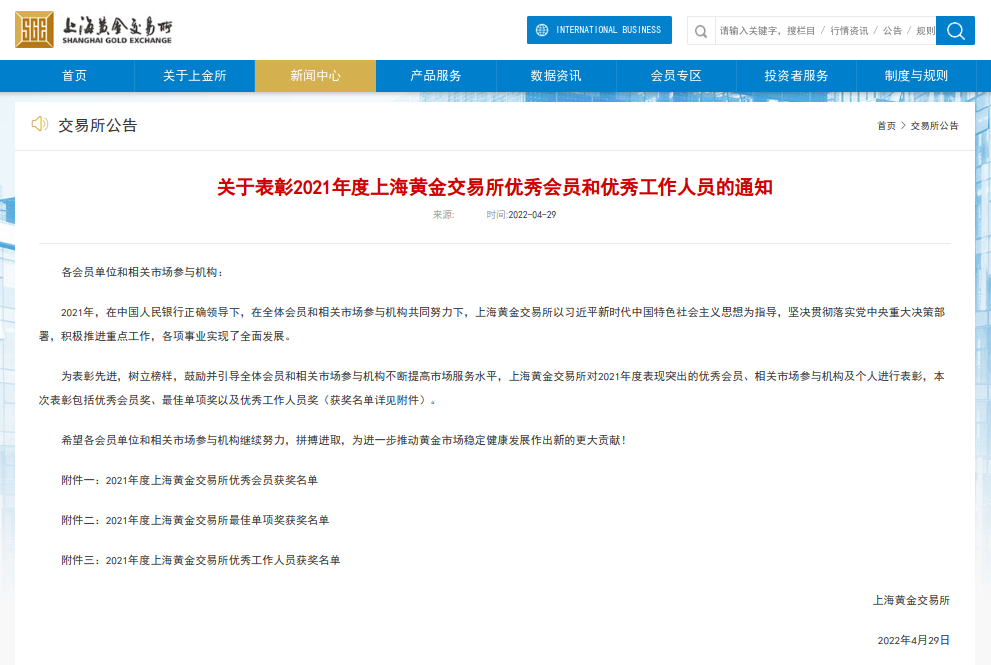Click the greeting line 各会员单位和相关市场参与机构
This screenshot has height=665, width=991.
pyautogui.click(x=142, y=272)
